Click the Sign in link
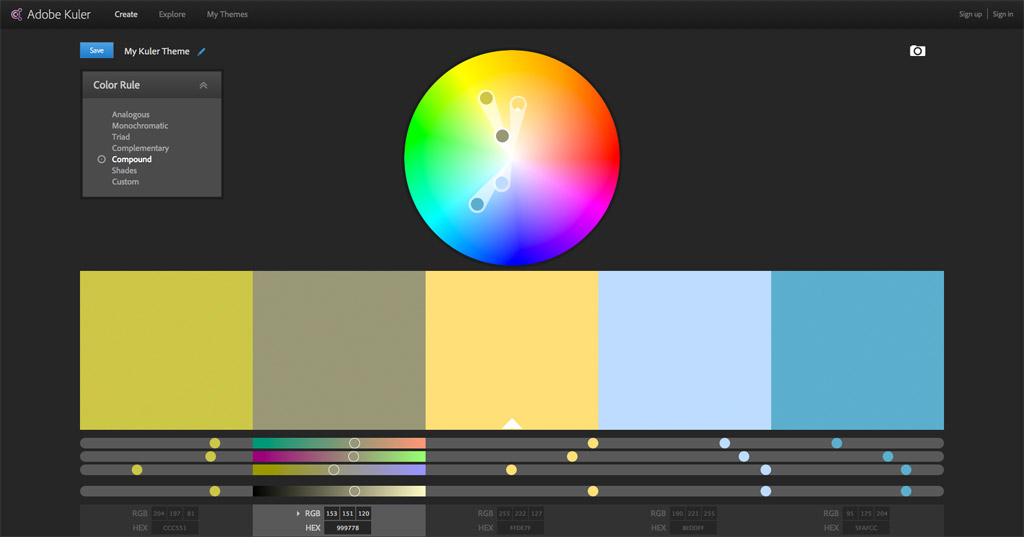The image size is (1024, 537). 1003,14
